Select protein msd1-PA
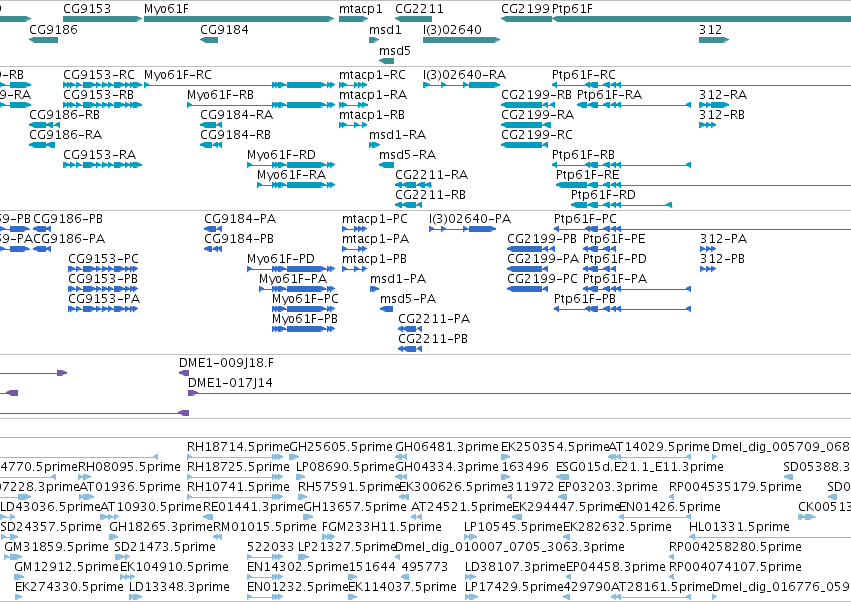Viewport: 851px width, 602px height. tap(374, 289)
